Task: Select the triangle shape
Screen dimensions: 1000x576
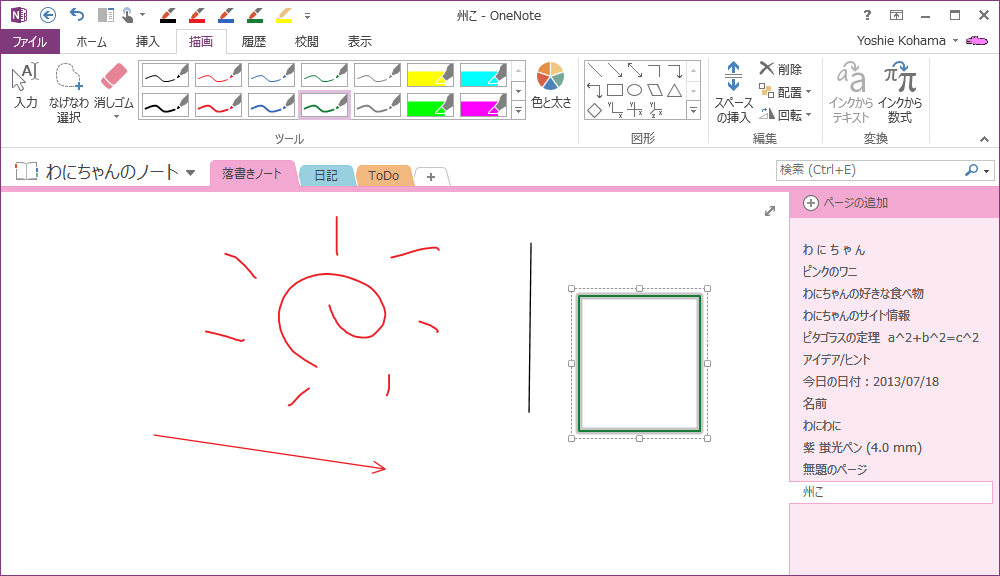Action: point(674,91)
